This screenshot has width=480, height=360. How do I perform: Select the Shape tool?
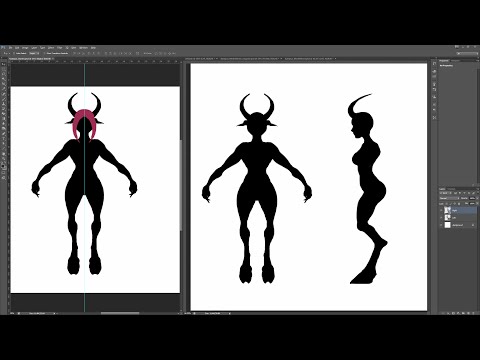[4, 149]
